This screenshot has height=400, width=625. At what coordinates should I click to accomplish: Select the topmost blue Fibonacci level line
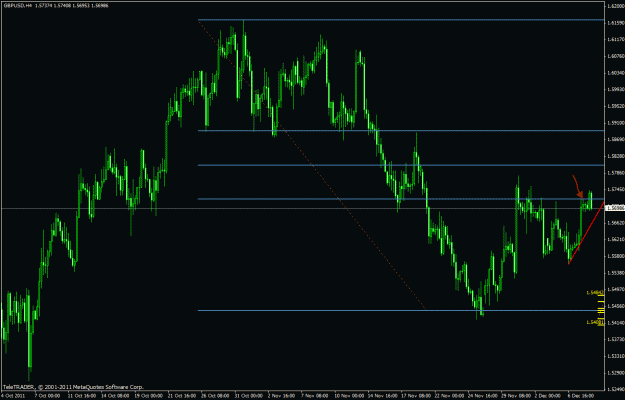click(x=401, y=20)
